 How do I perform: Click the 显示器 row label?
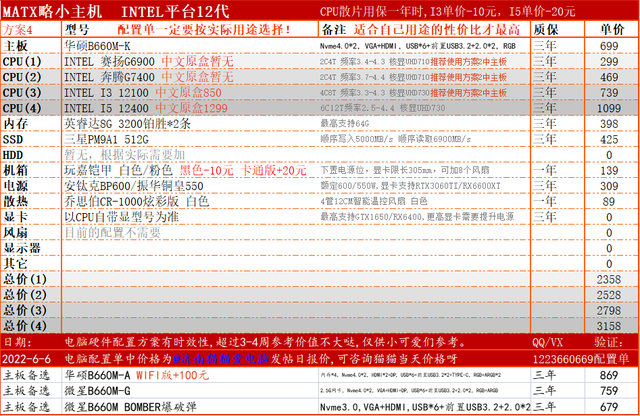click(22, 248)
